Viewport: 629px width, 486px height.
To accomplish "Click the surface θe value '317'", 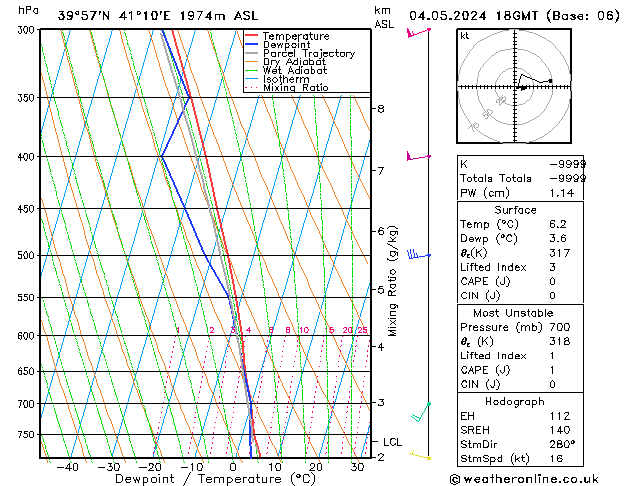I will [560, 253].
